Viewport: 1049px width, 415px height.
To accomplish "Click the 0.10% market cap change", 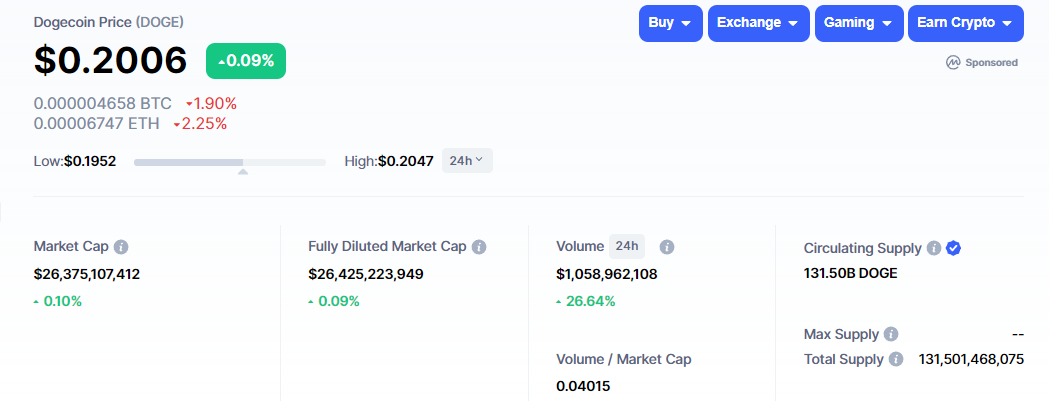I will coord(58,301).
